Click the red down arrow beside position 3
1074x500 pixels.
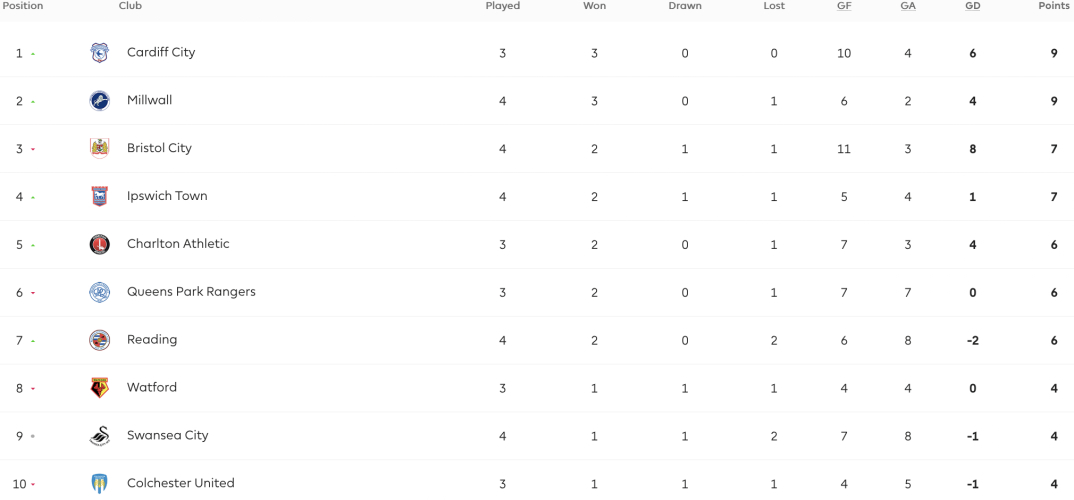click(33, 149)
